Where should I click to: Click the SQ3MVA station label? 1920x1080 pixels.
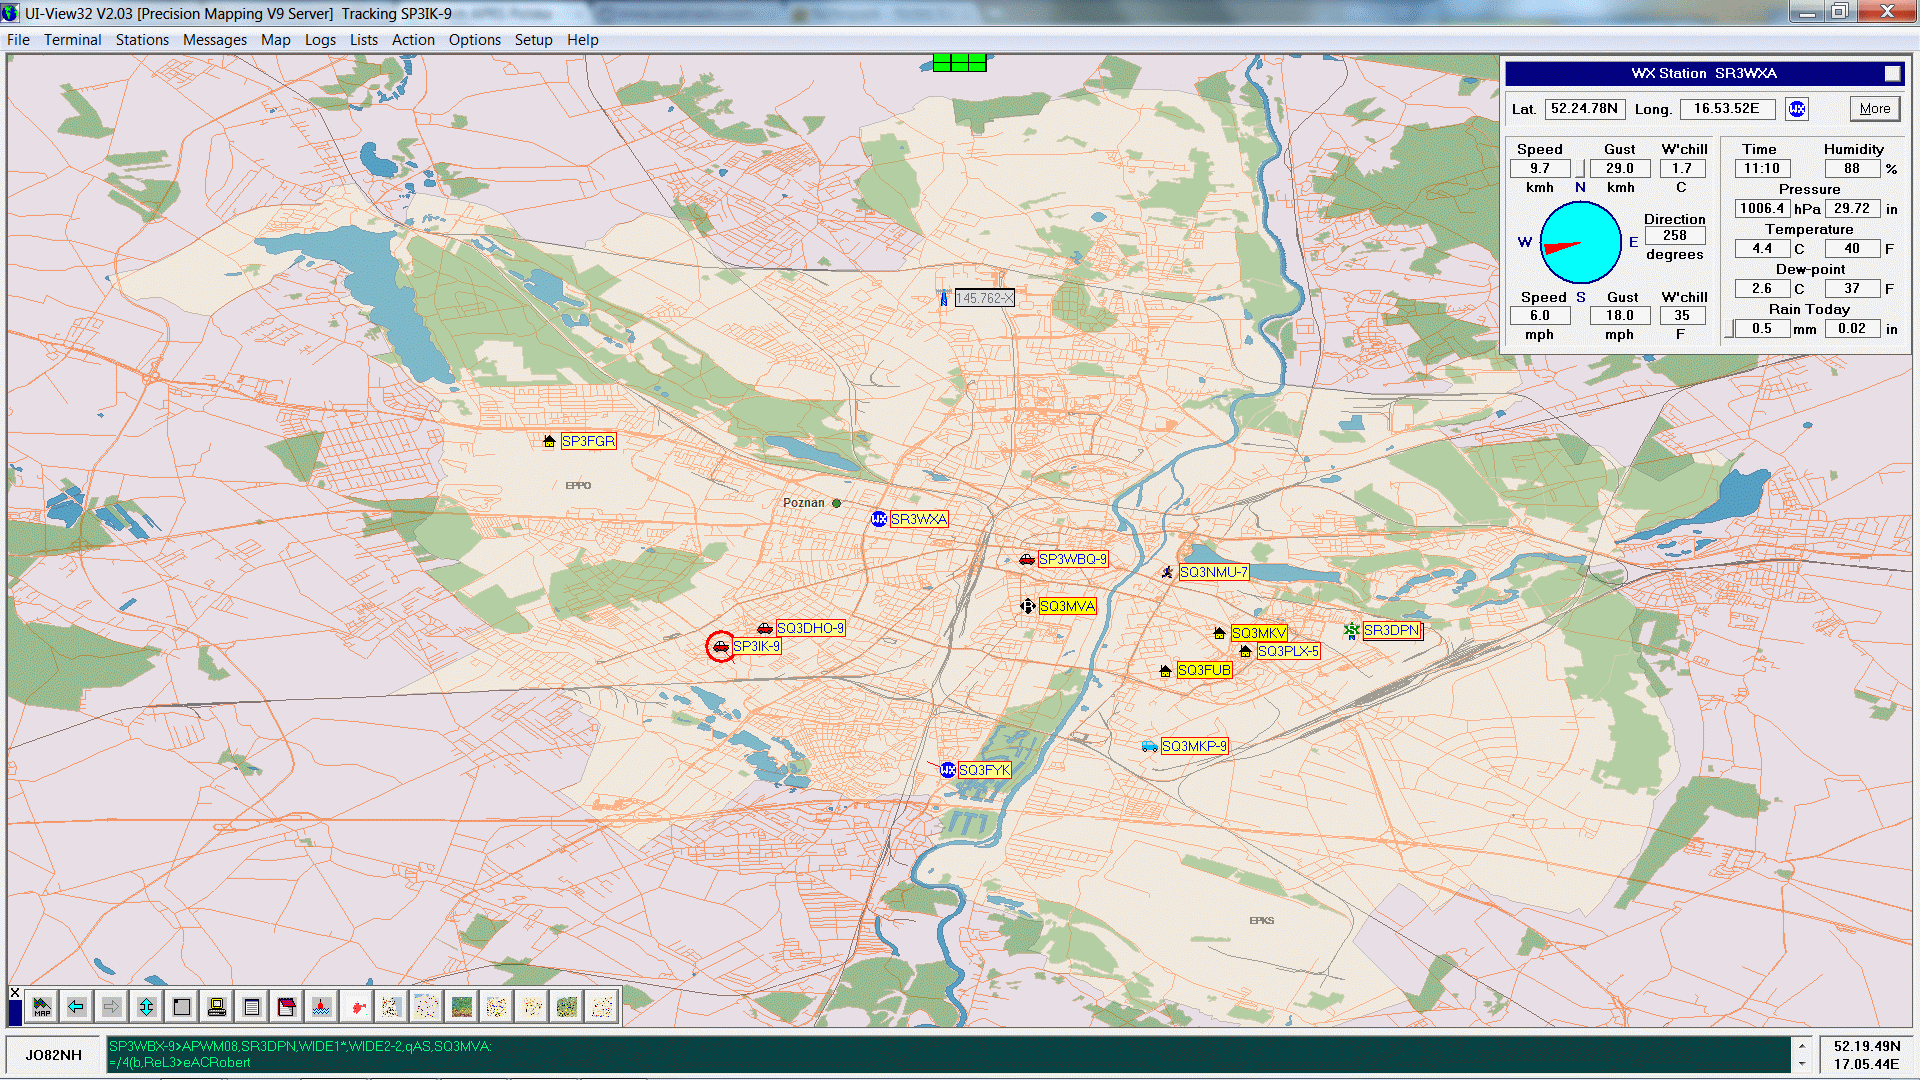pyautogui.click(x=1067, y=606)
